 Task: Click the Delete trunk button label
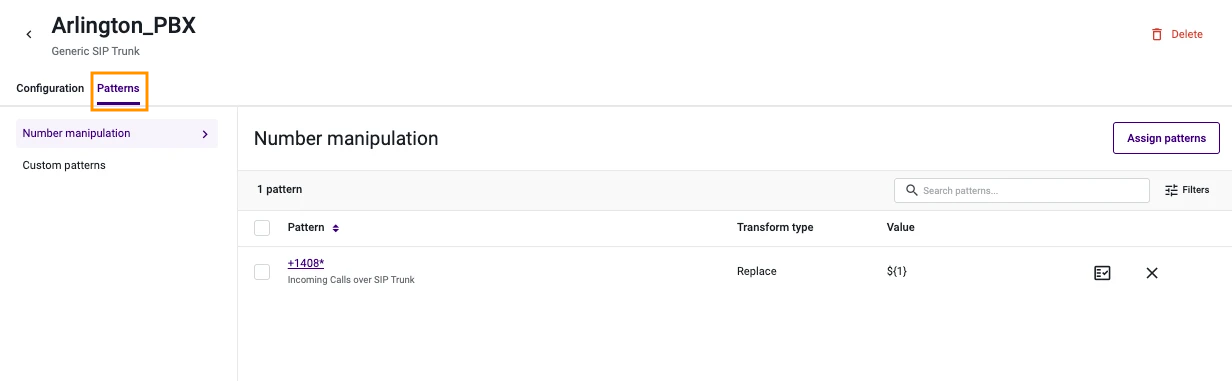(1187, 34)
